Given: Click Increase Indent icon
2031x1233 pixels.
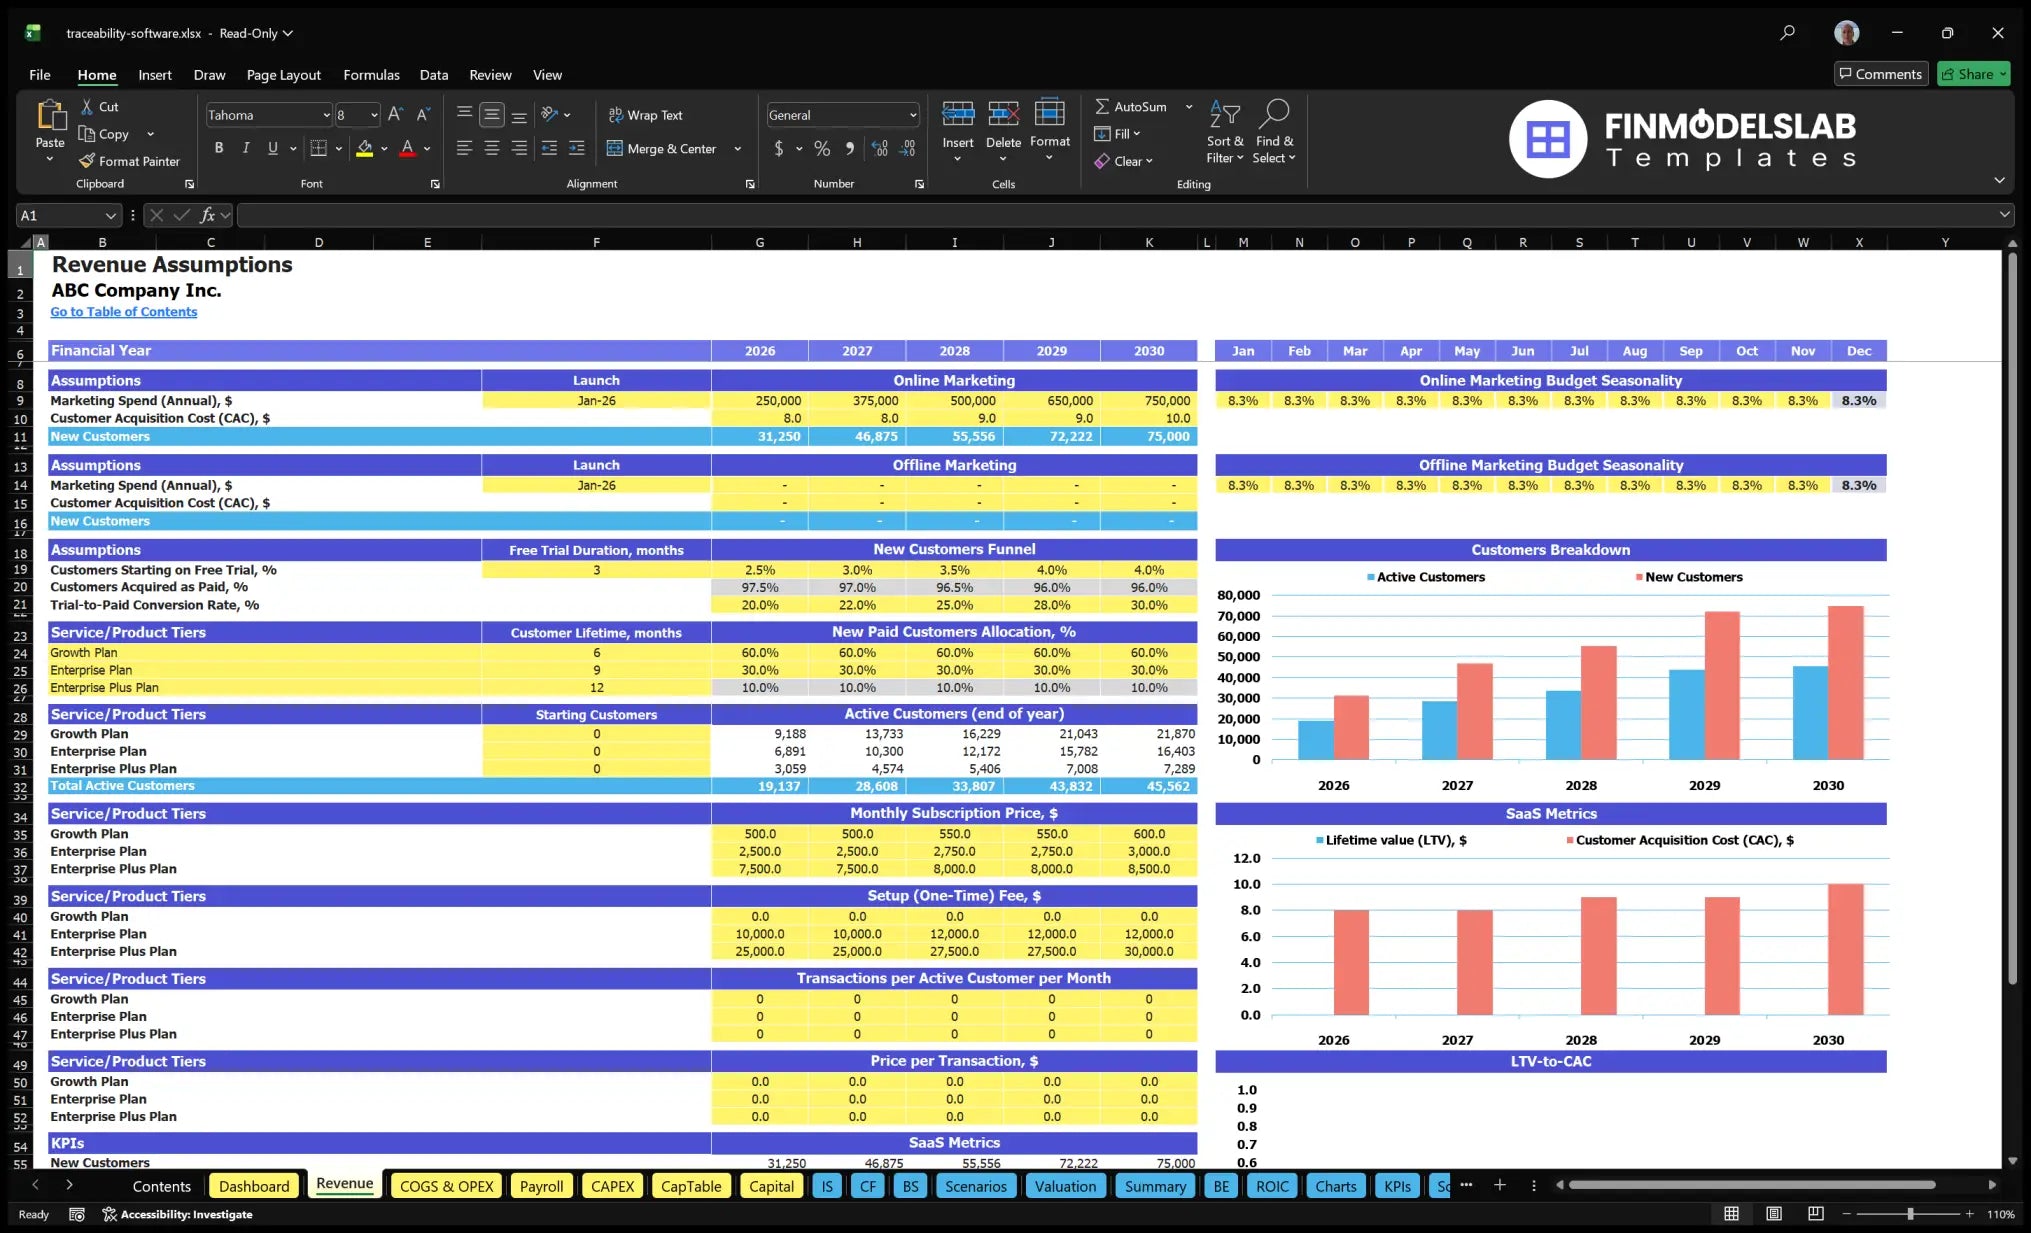Looking at the screenshot, I should [577, 148].
